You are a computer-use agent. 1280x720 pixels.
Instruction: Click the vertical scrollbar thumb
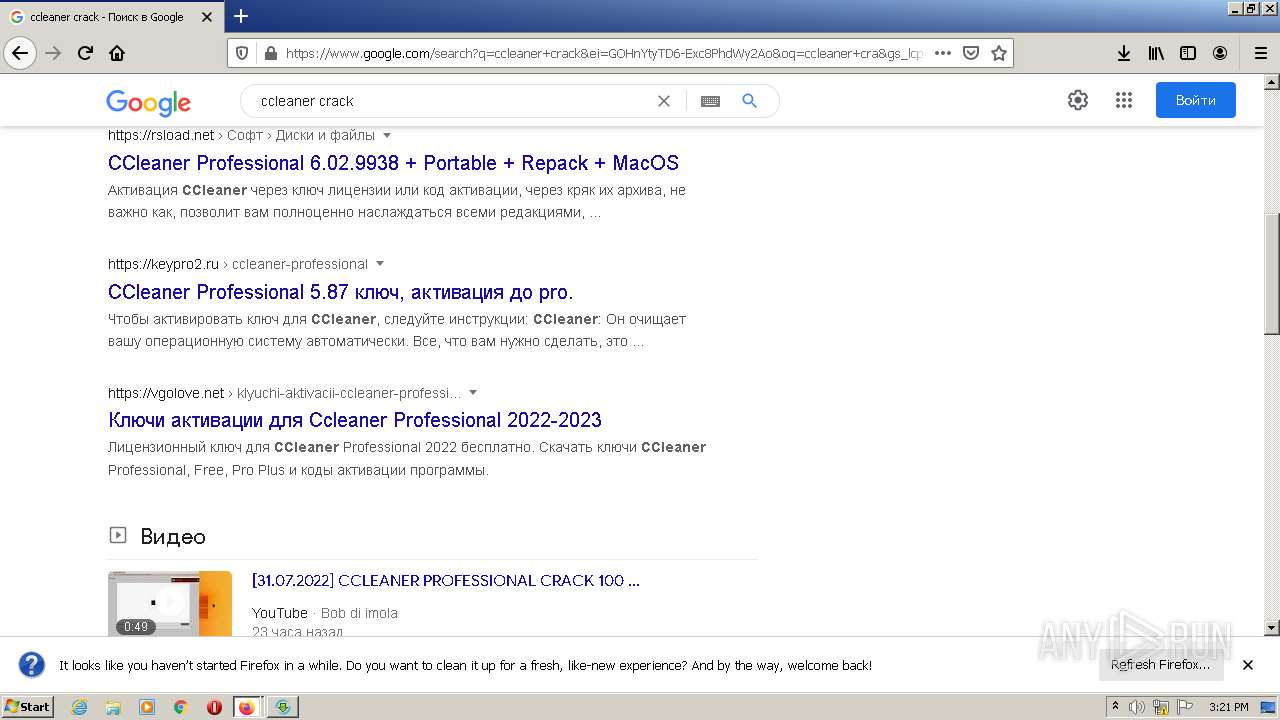pos(1272,274)
